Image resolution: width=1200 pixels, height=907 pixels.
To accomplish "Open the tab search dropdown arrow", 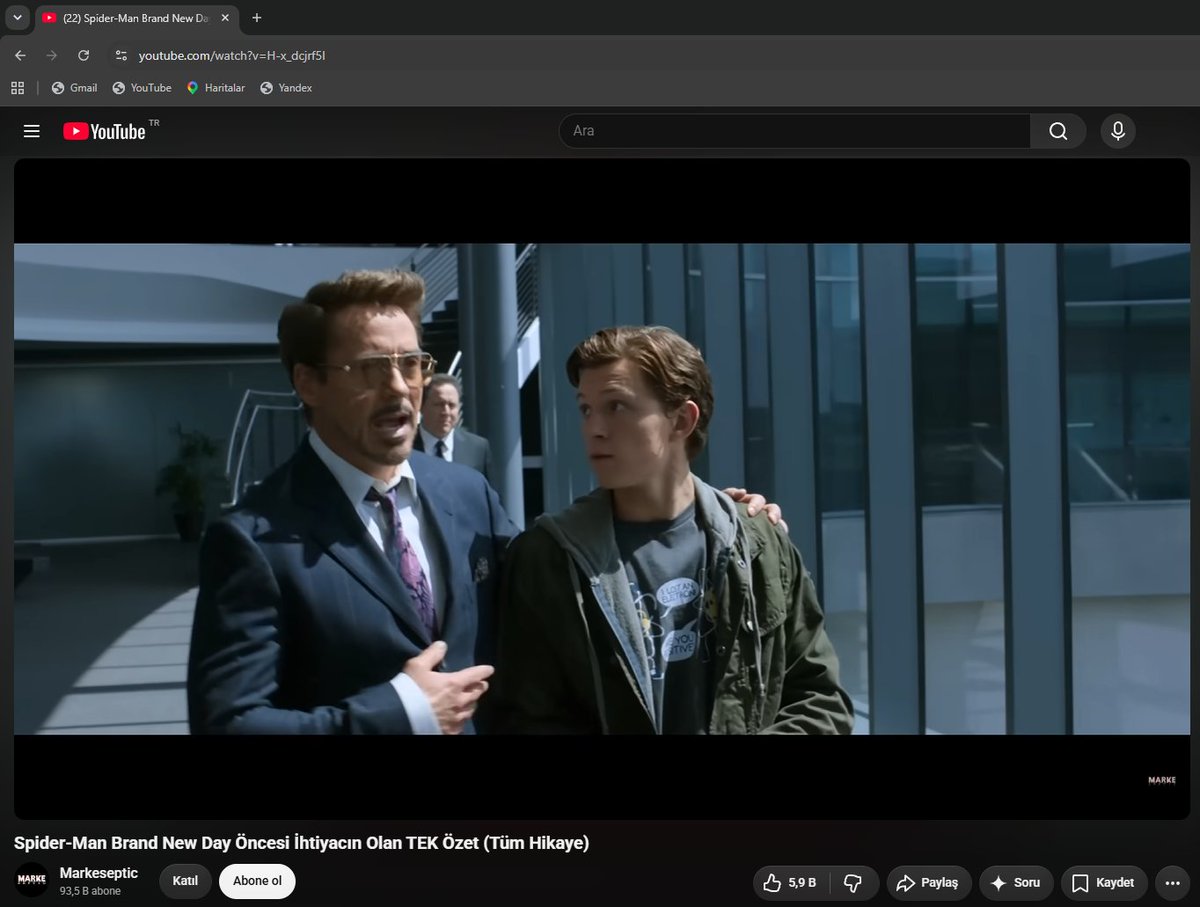I will (x=17, y=18).
